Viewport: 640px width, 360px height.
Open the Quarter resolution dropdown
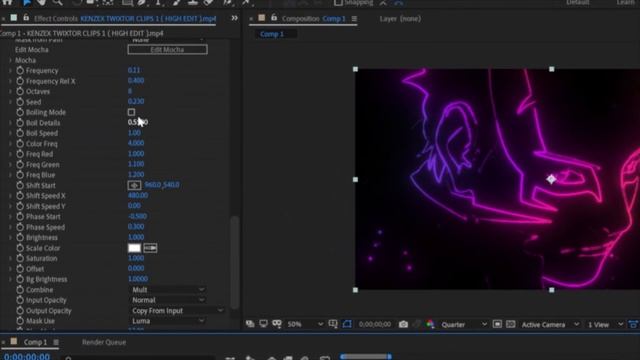point(464,324)
